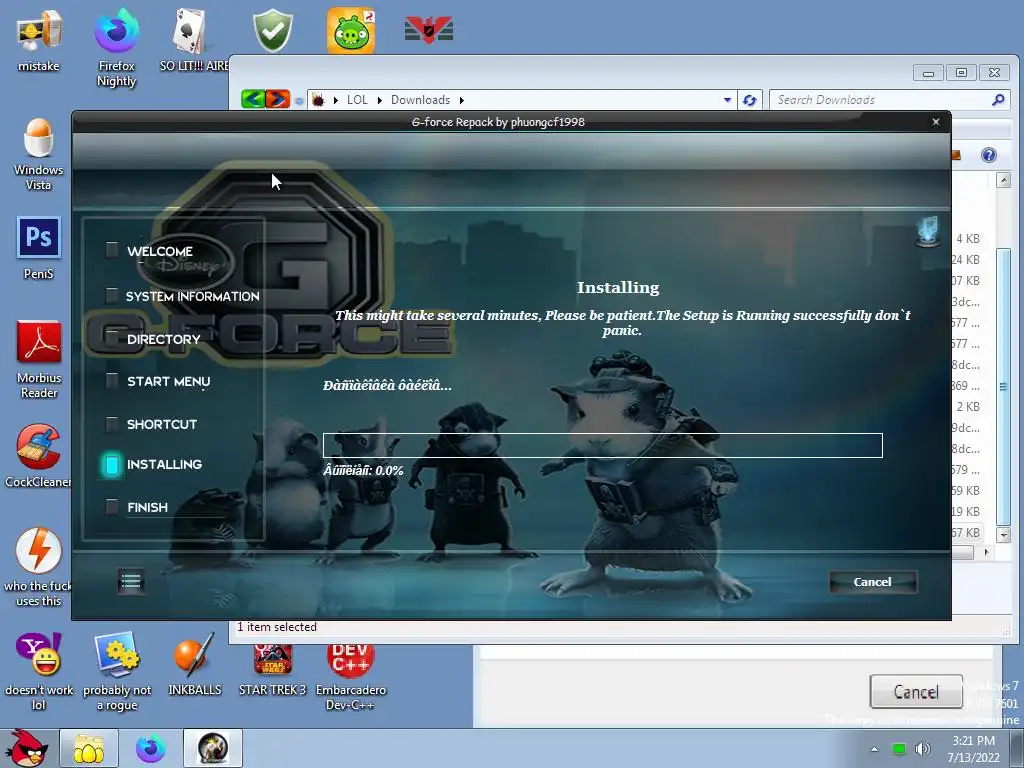This screenshot has height=768, width=1024.
Task: Click the Explorer refresh button
Action: pos(749,100)
